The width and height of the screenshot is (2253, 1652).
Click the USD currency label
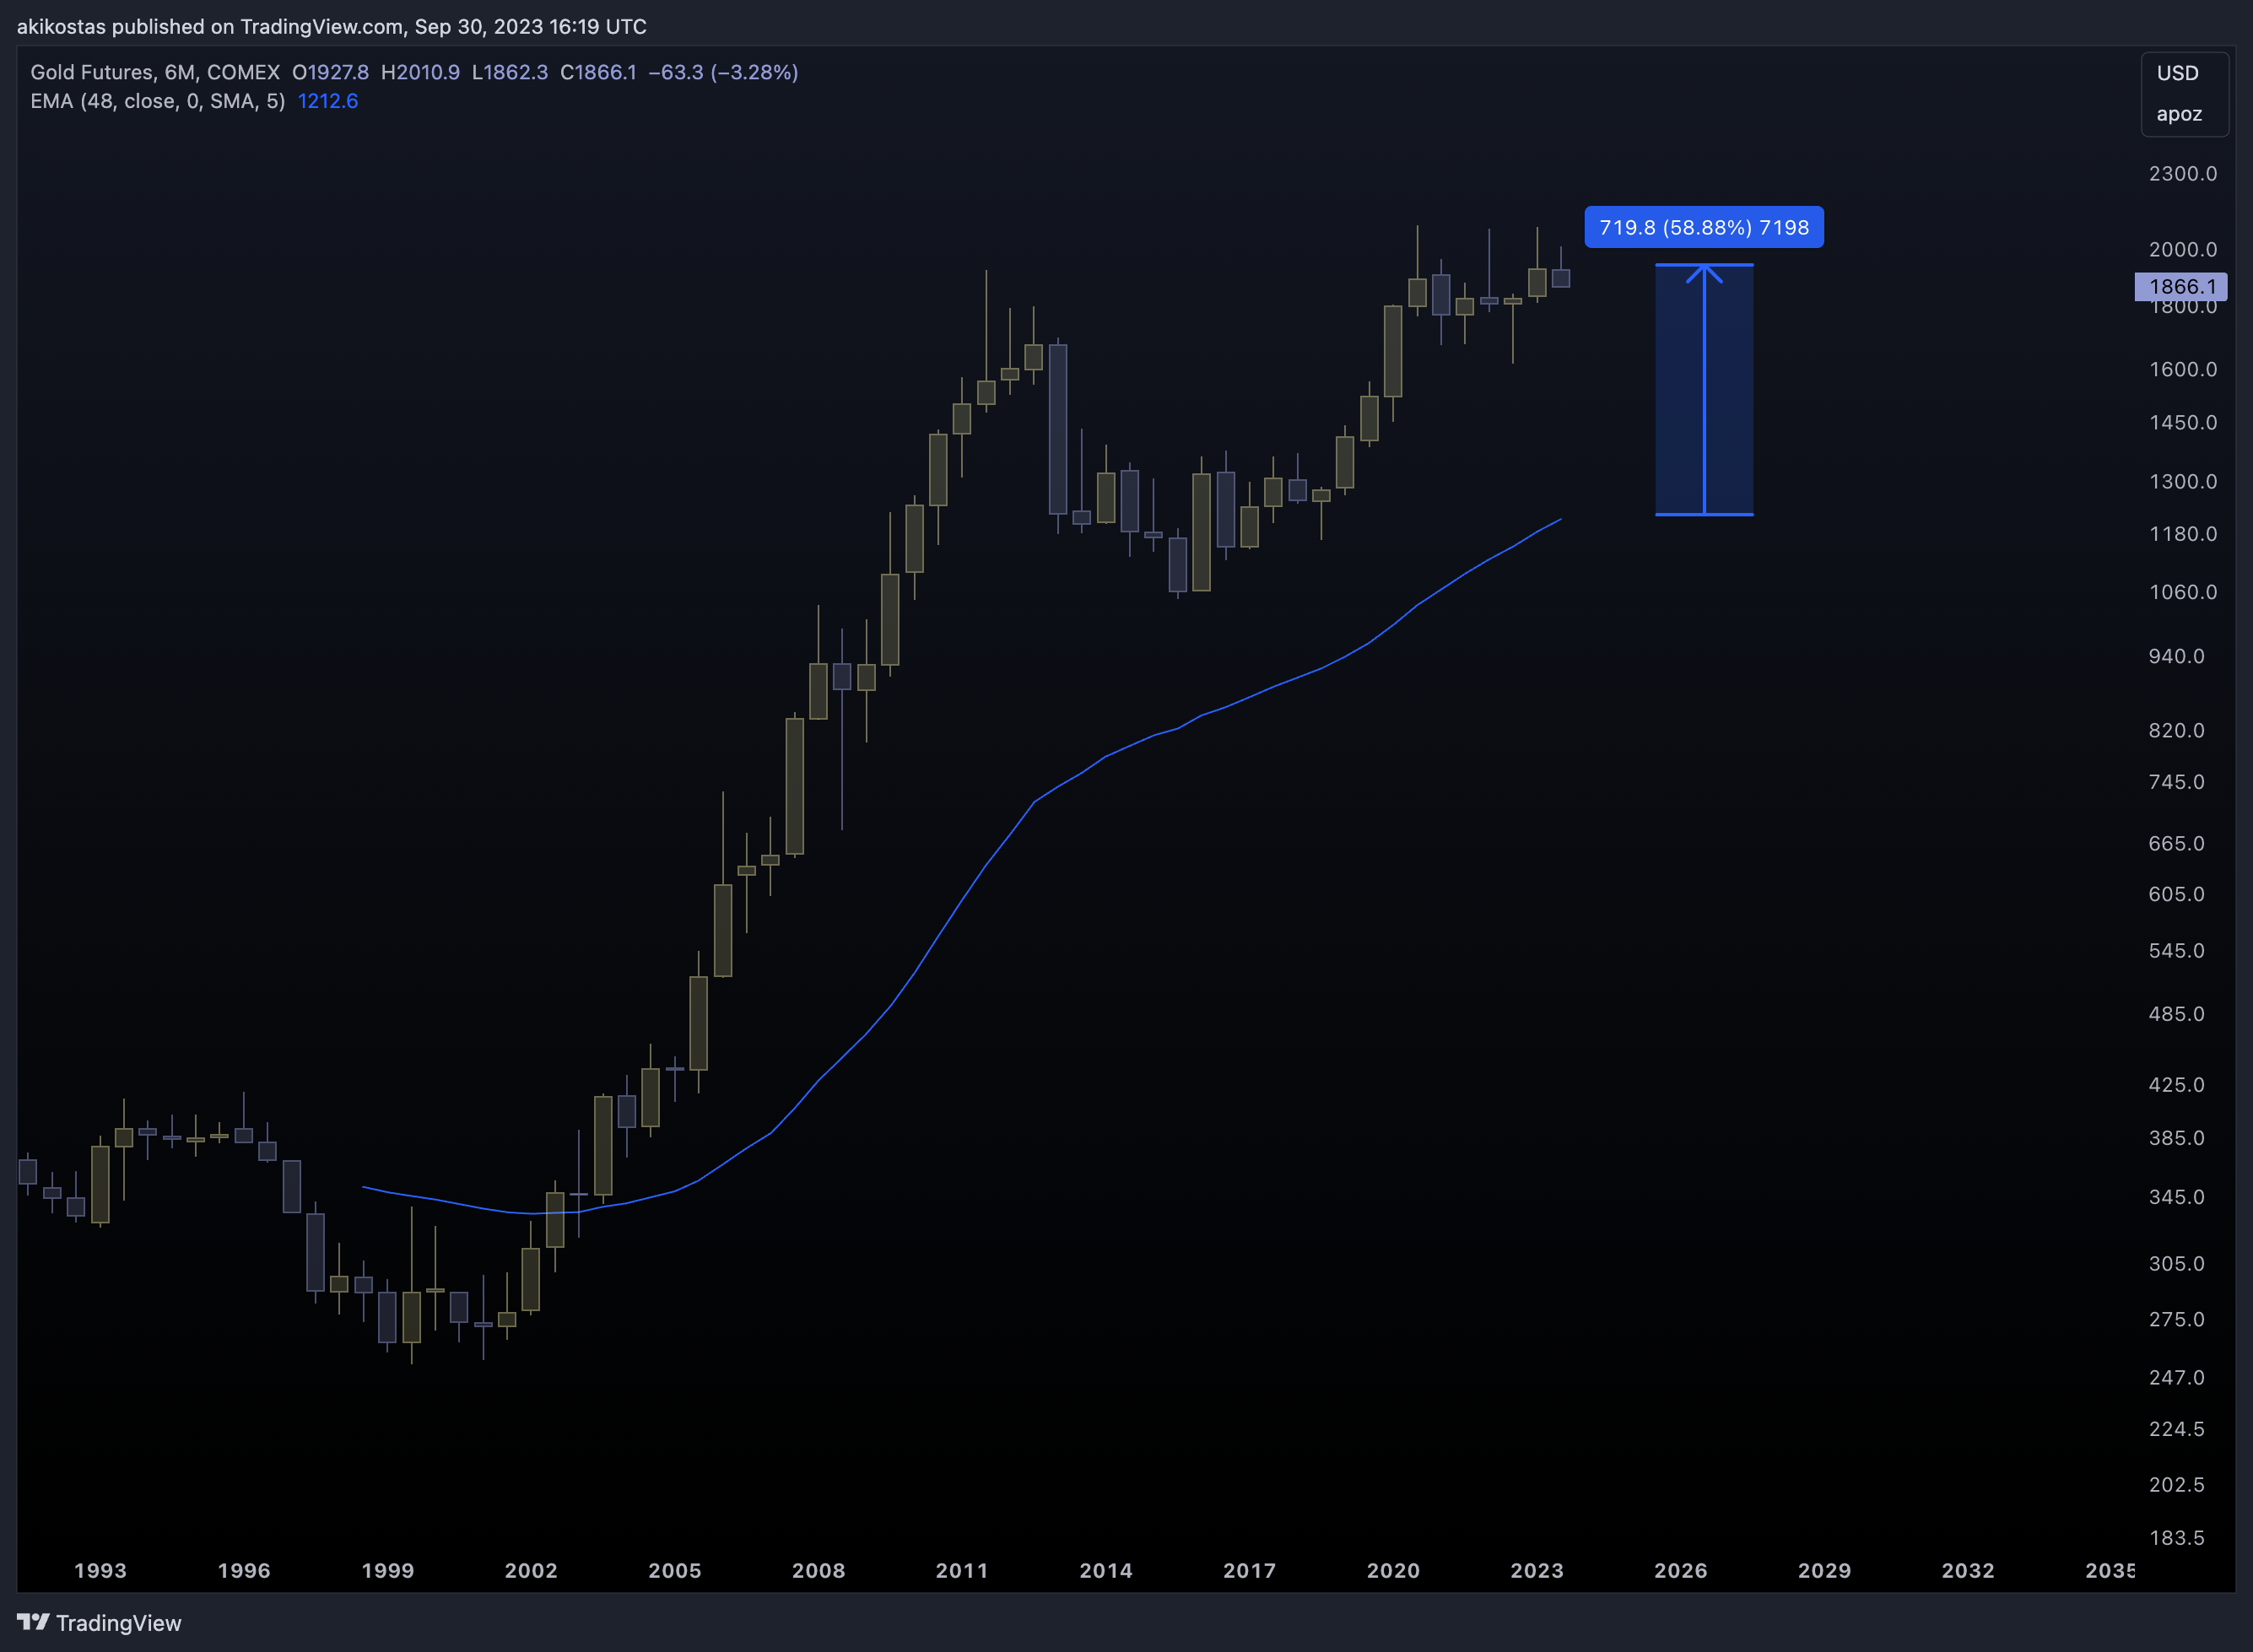[2177, 73]
